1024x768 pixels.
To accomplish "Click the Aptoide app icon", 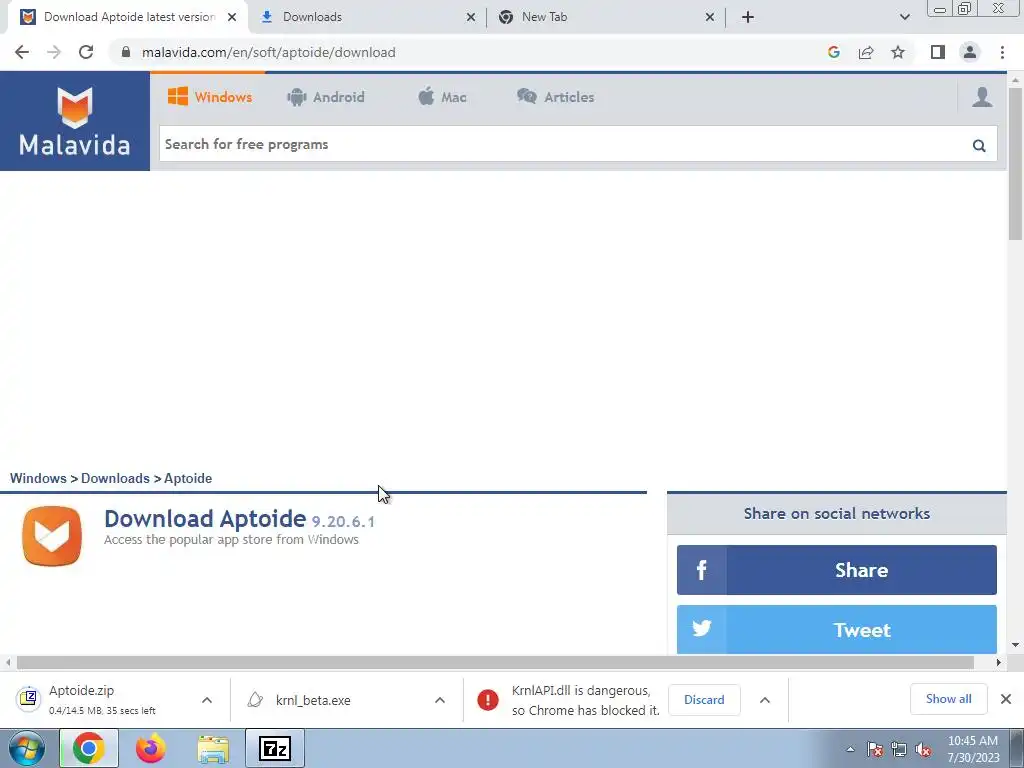I will [52, 536].
